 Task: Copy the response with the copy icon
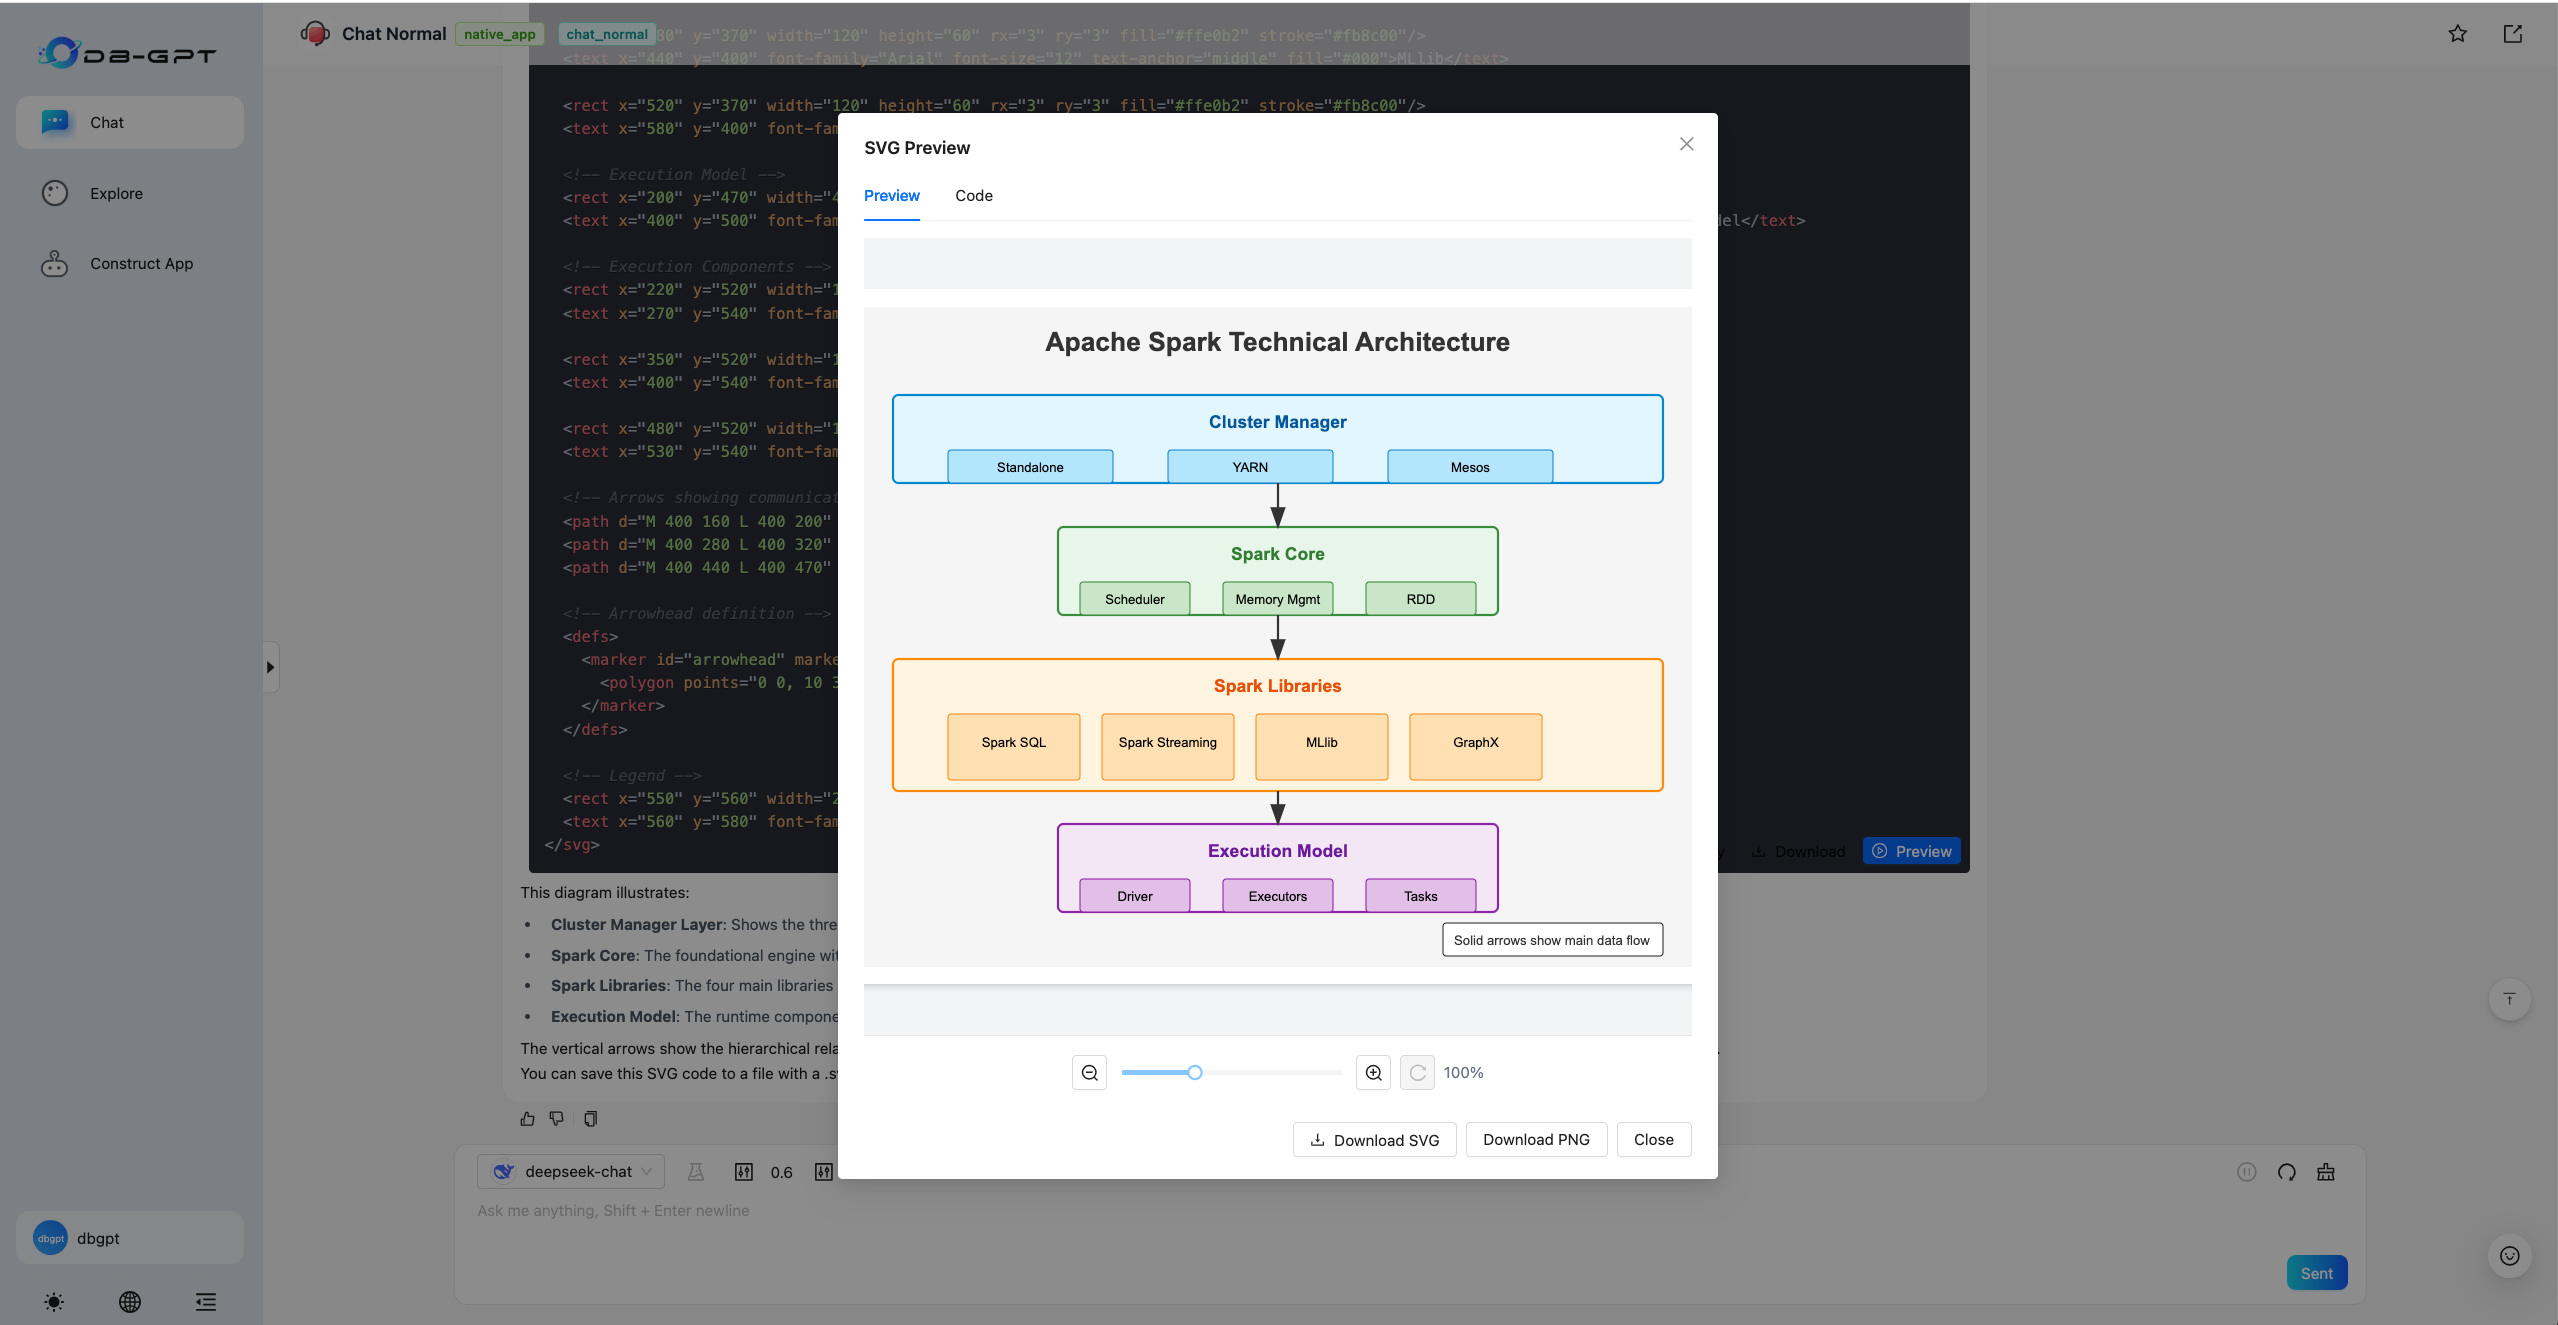tap(590, 1119)
